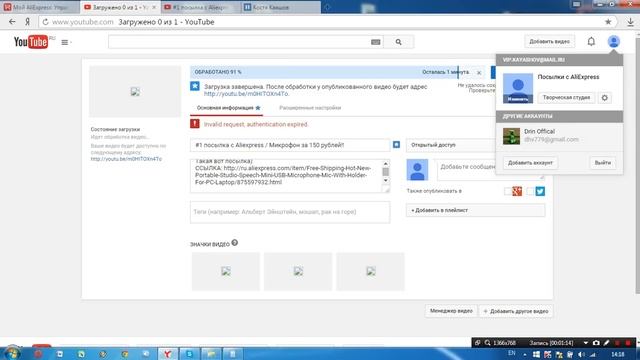
Task: Select the recorder pencil draw tool
Action: pos(607,343)
